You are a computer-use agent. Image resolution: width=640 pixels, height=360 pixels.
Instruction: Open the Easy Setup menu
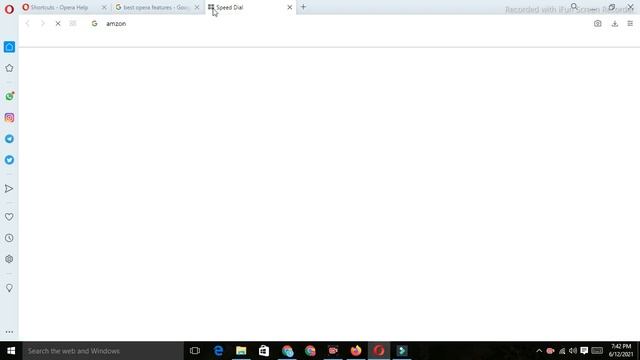(x=630, y=24)
